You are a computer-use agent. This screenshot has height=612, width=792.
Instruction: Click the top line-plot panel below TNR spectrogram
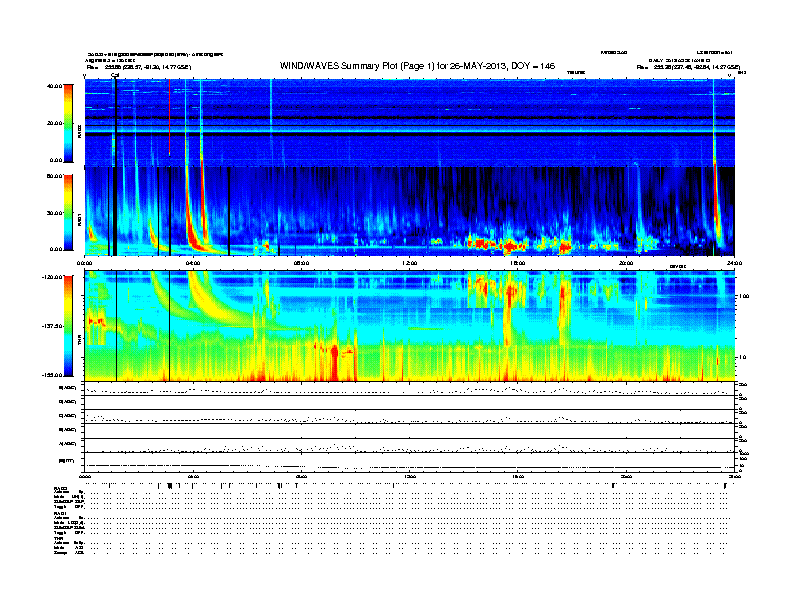click(409, 389)
